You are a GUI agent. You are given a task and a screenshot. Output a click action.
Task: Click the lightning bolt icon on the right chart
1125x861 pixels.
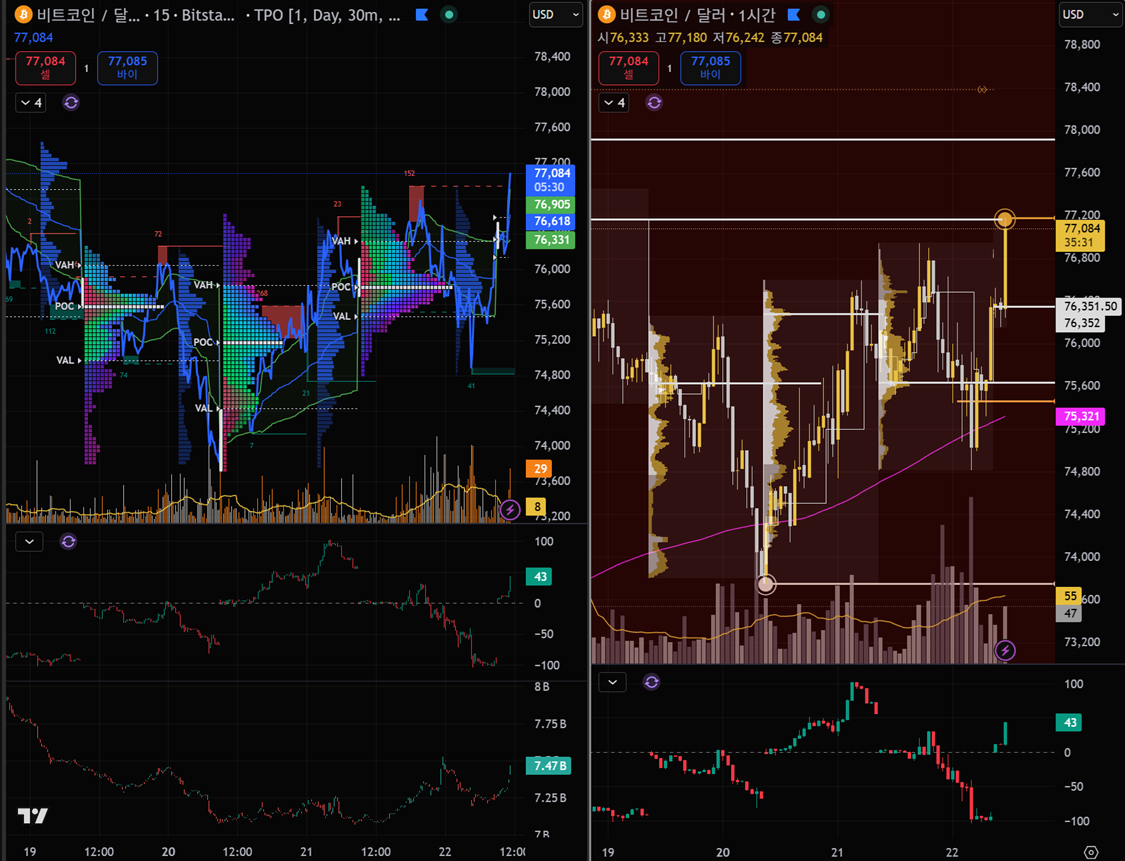tap(1006, 650)
